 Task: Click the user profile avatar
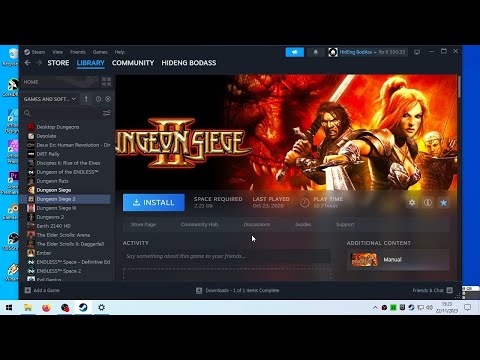[333, 52]
